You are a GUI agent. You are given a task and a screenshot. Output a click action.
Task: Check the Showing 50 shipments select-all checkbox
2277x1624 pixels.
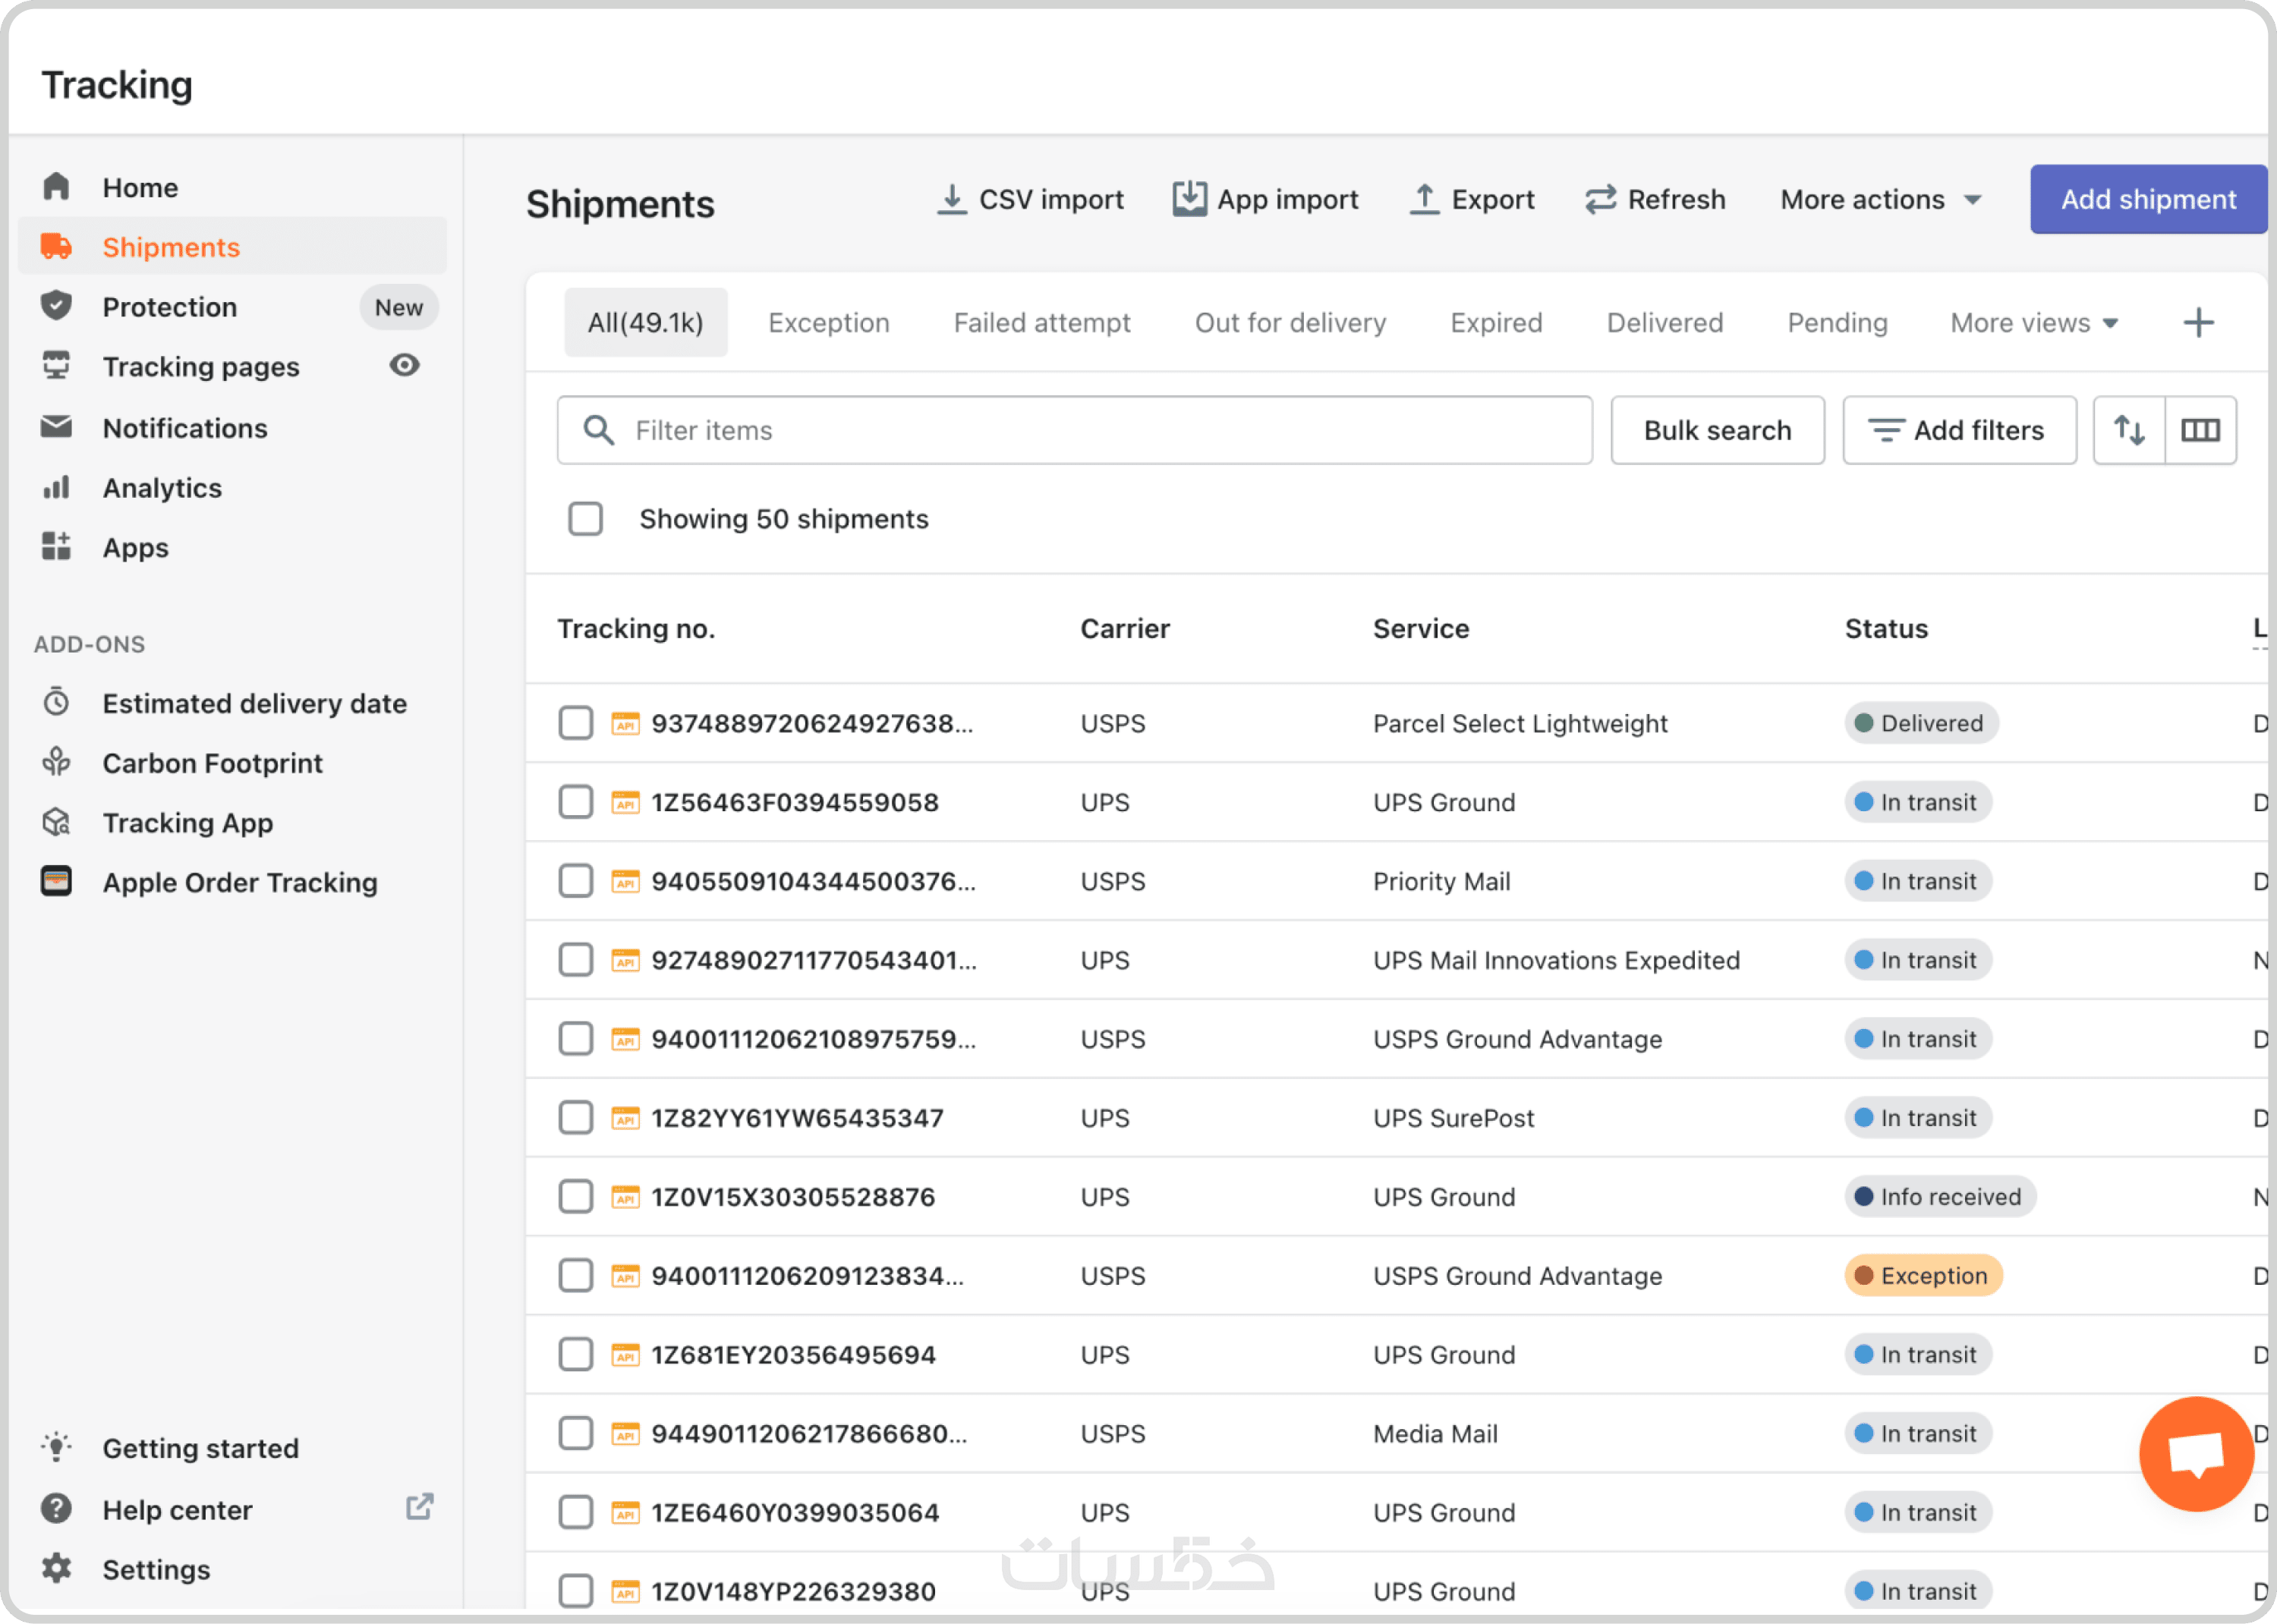(585, 519)
